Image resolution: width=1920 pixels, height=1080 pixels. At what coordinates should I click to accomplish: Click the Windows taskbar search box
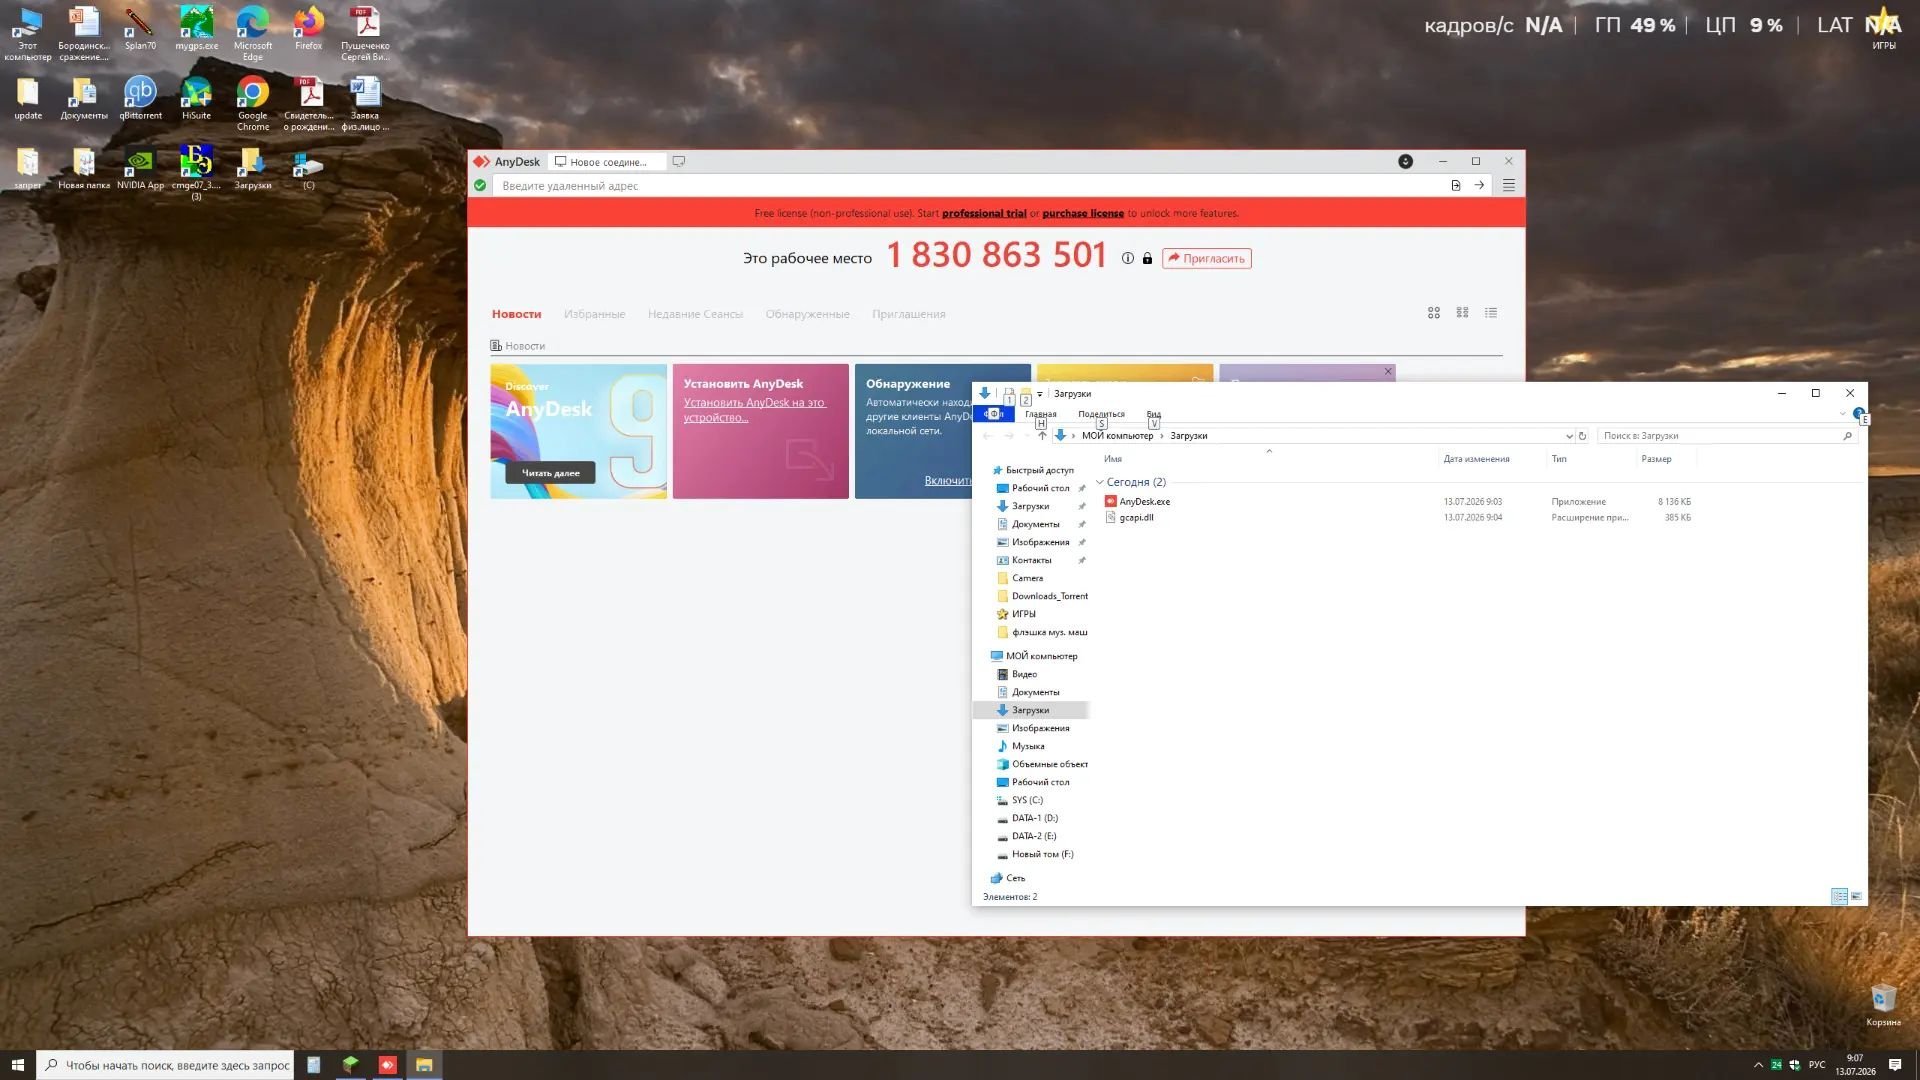[165, 1065]
